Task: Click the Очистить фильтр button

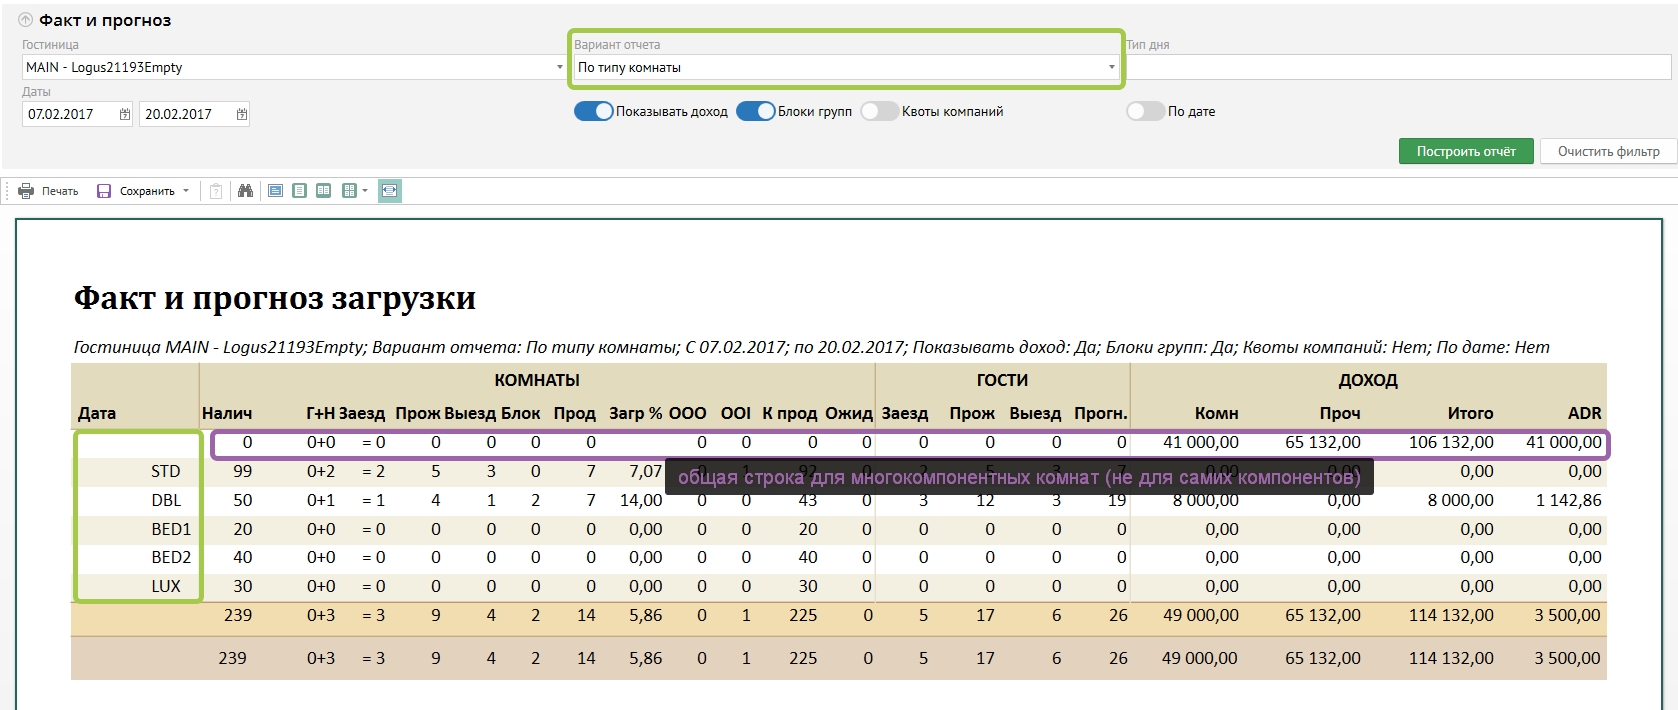Action: pyautogui.click(x=1608, y=151)
